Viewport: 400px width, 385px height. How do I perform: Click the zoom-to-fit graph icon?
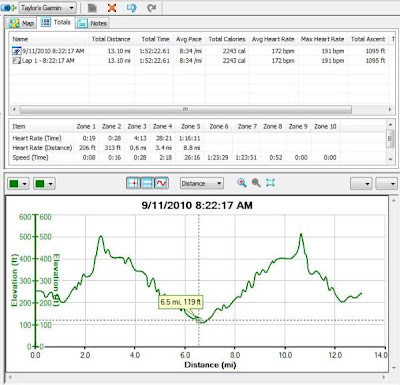tap(270, 183)
